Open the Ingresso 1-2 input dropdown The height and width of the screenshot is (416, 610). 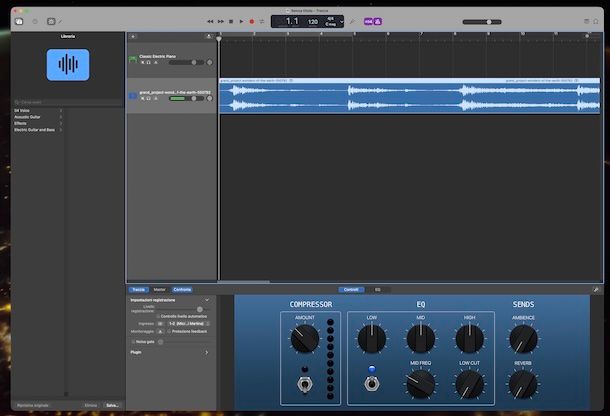tap(189, 324)
